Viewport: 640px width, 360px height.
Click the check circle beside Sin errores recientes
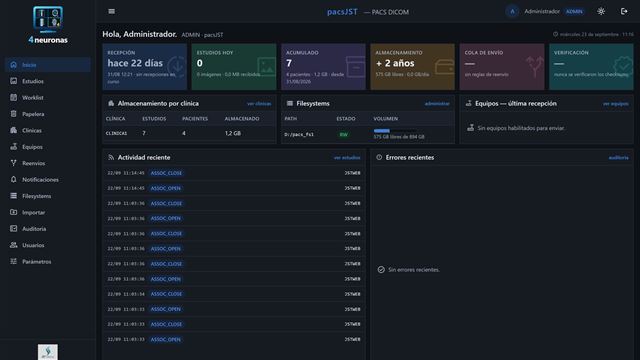(381, 270)
